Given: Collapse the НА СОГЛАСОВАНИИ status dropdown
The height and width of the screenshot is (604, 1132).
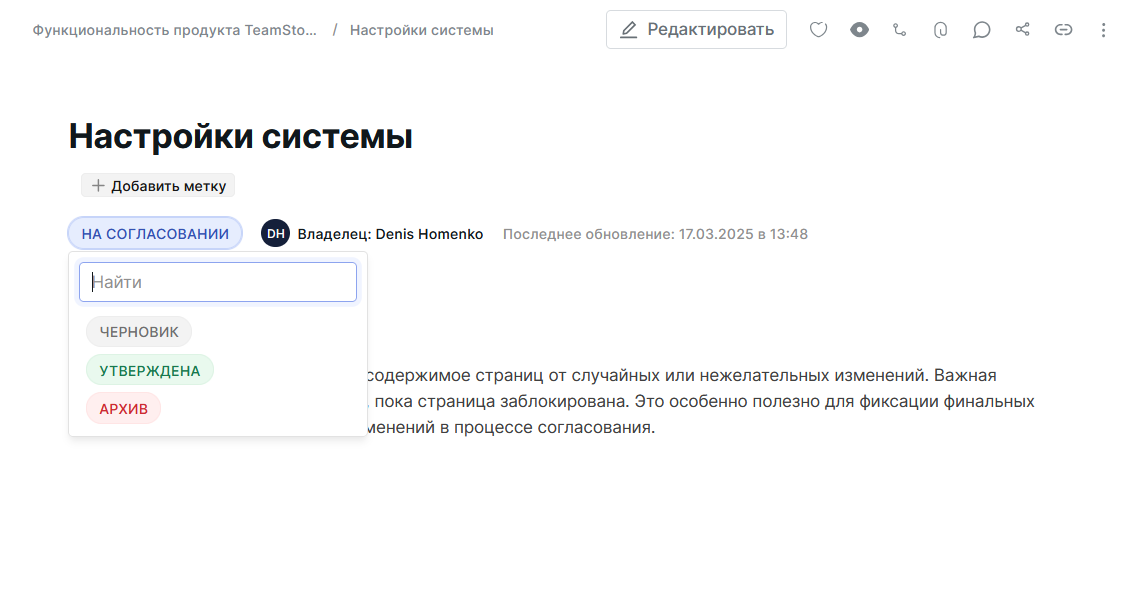Looking at the screenshot, I should [155, 234].
